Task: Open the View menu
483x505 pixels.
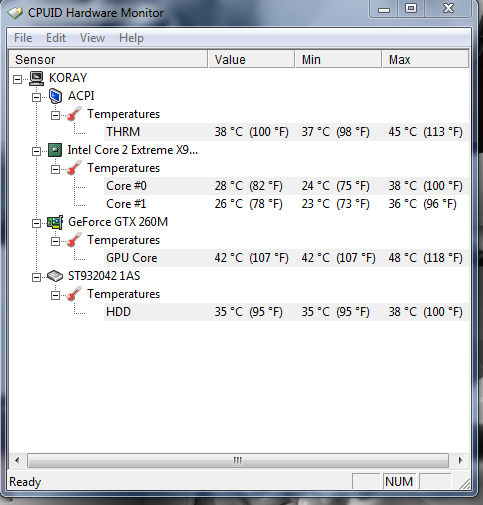Action: (92, 38)
